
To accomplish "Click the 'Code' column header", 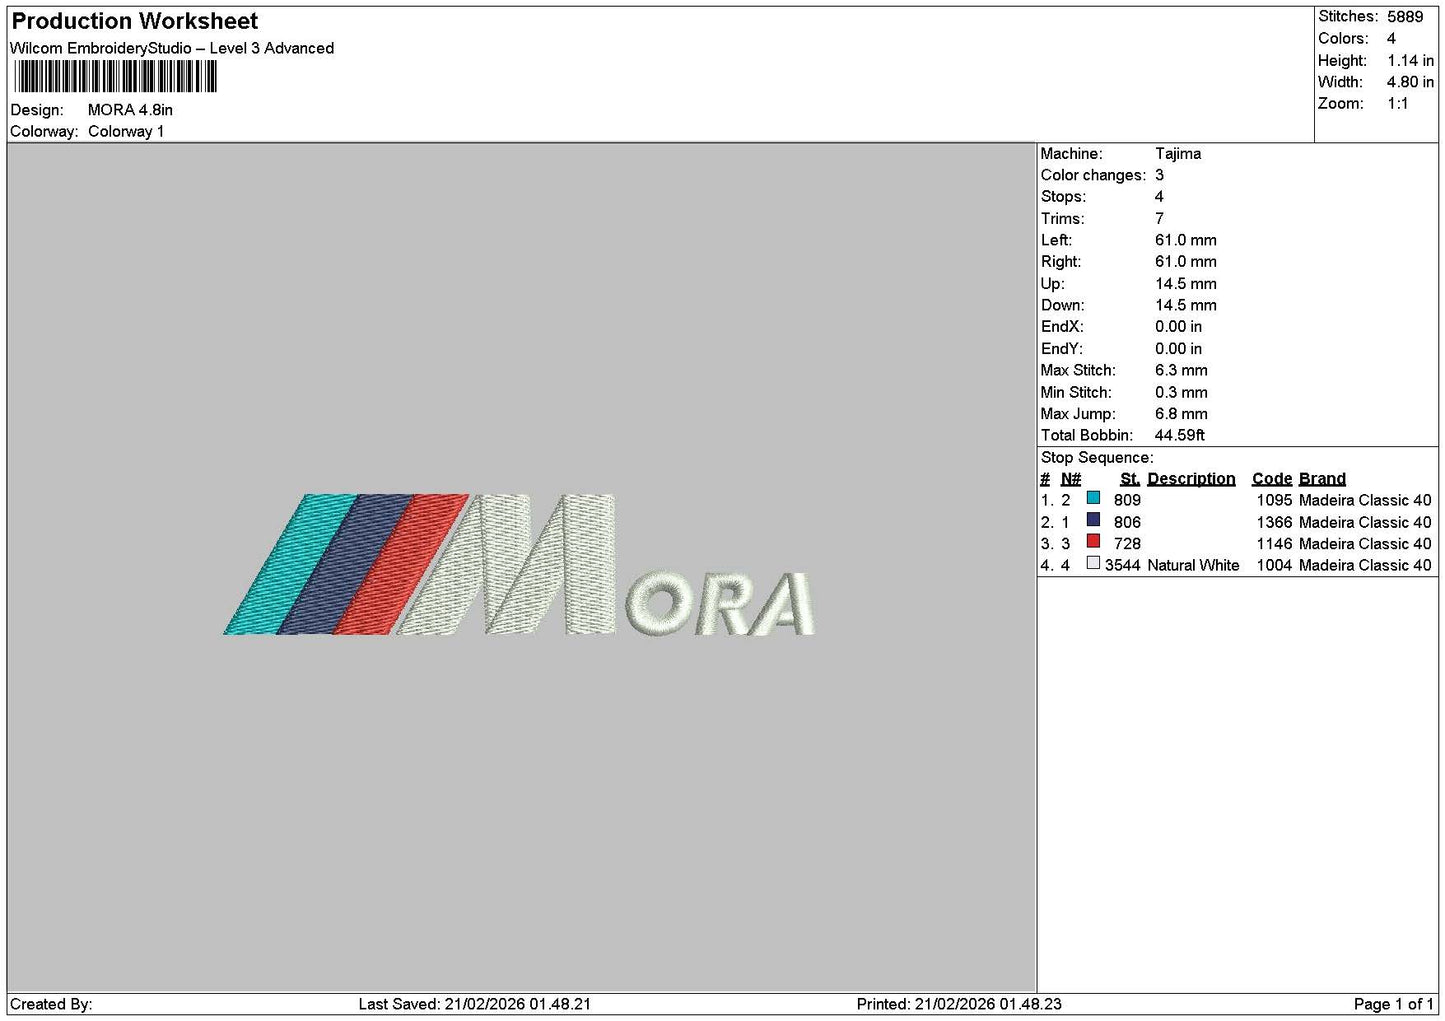I will point(1272,479).
